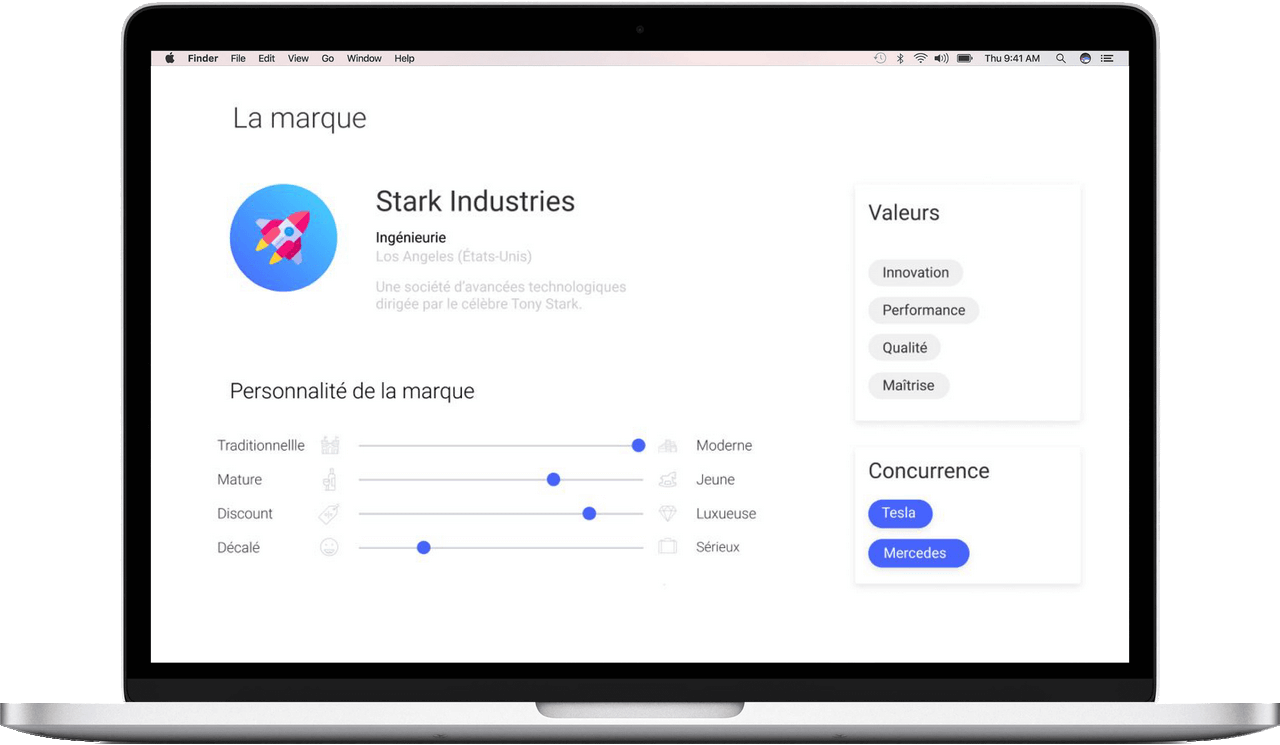
Task: Click the Jeune icon beside the slider
Action: [667, 480]
